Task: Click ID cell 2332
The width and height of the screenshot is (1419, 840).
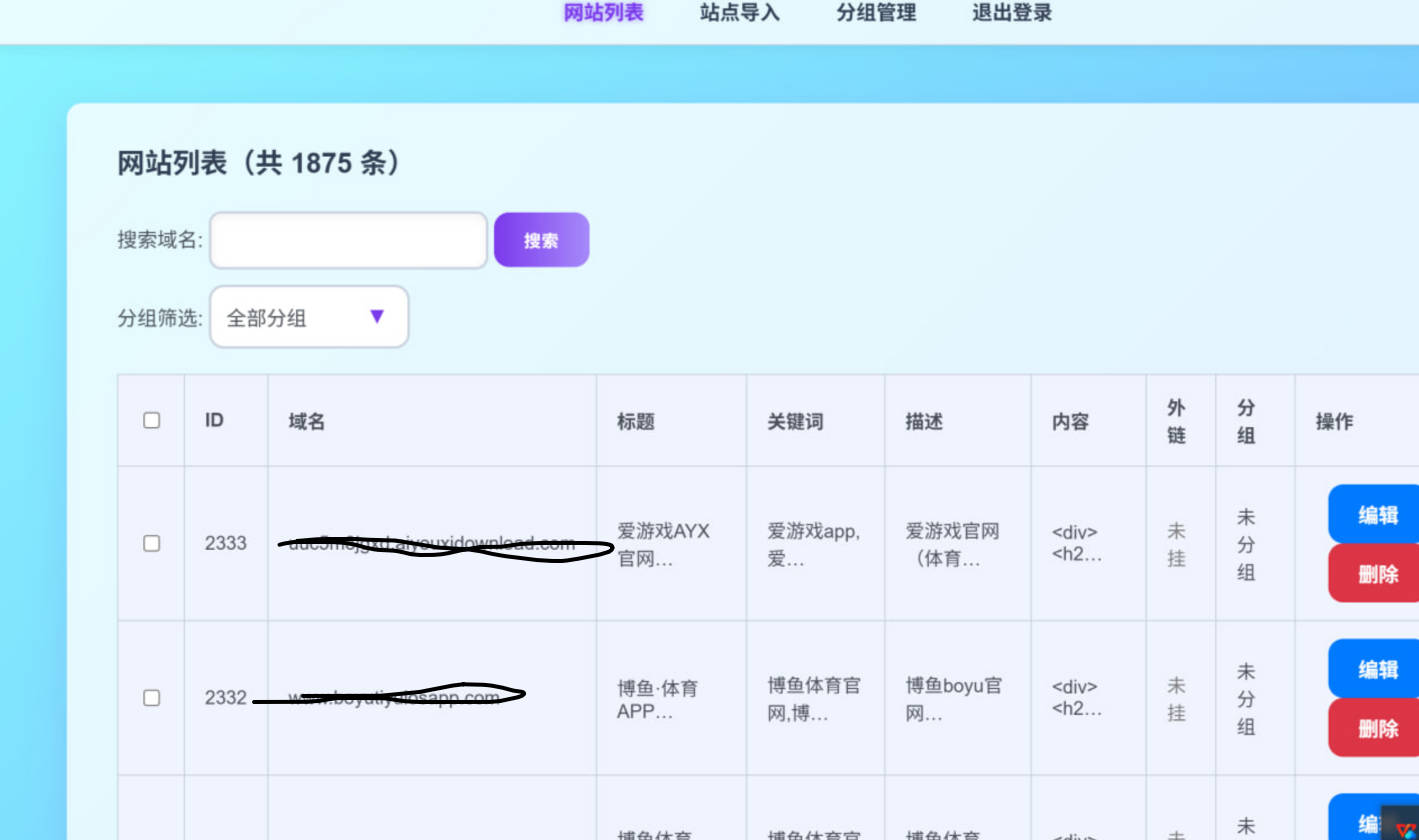Action: point(226,697)
